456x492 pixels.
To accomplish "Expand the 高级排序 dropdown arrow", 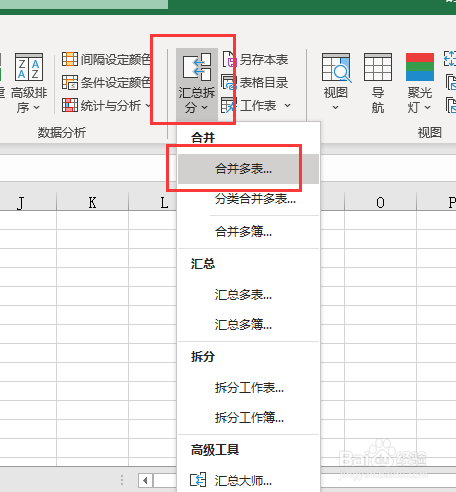I will [37, 108].
